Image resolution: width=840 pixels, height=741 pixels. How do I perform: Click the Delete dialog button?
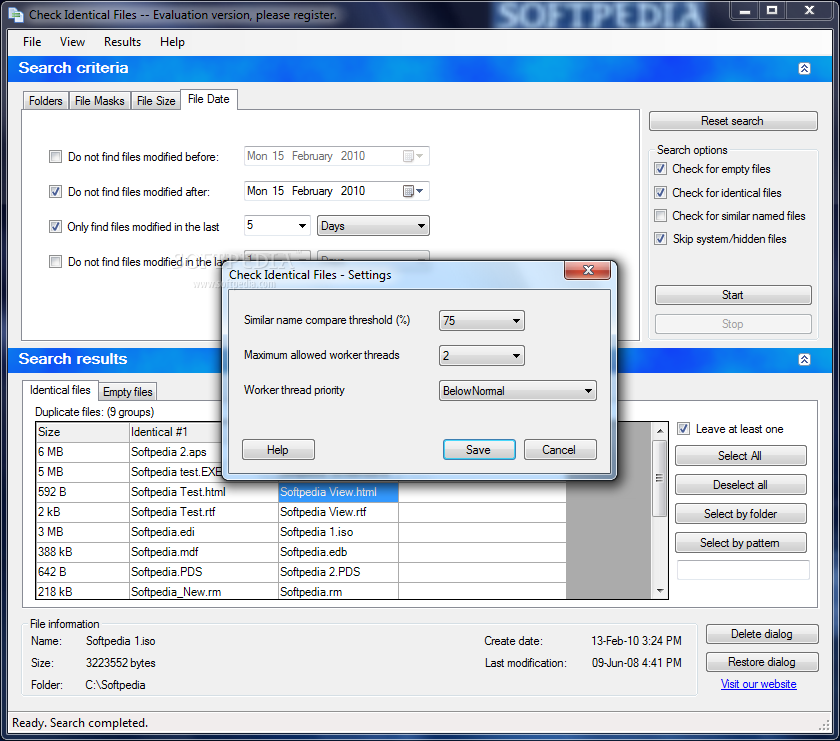(x=762, y=634)
